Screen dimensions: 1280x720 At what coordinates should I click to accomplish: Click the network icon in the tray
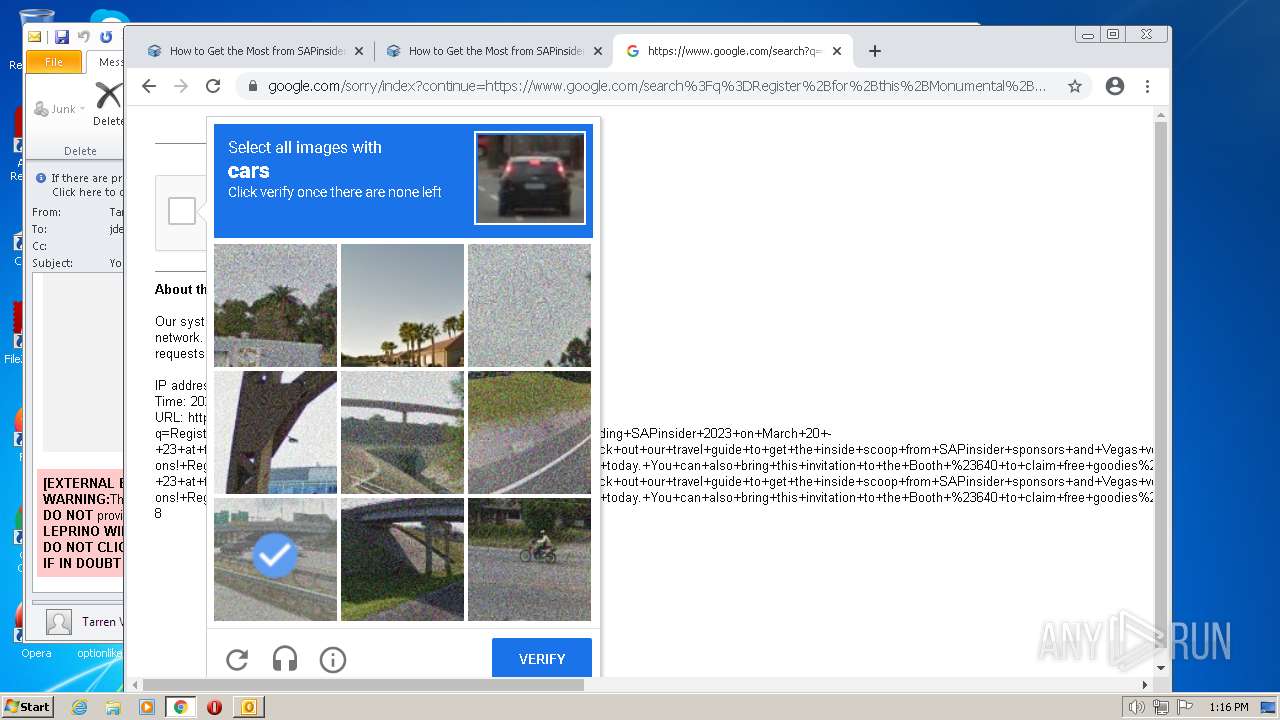coord(1160,707)
